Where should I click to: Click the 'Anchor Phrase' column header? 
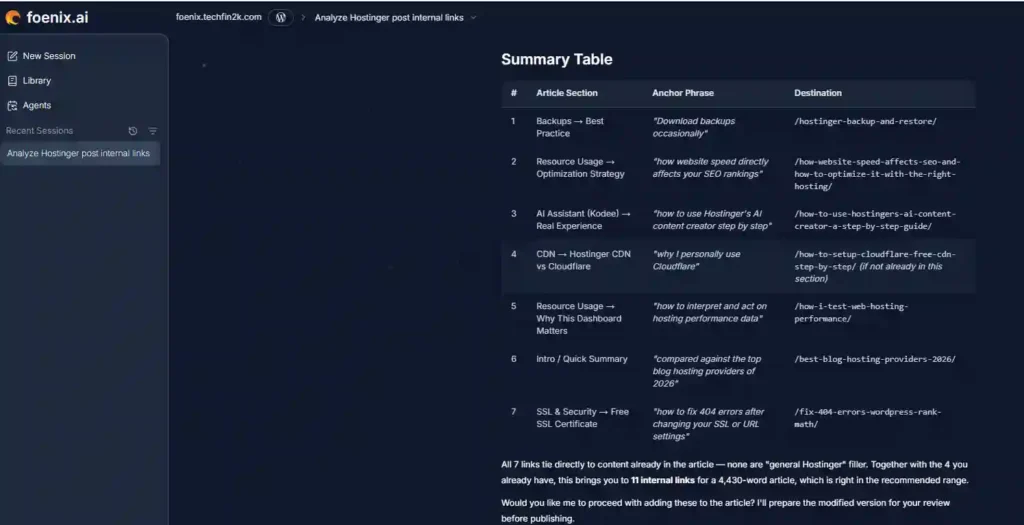683,93
